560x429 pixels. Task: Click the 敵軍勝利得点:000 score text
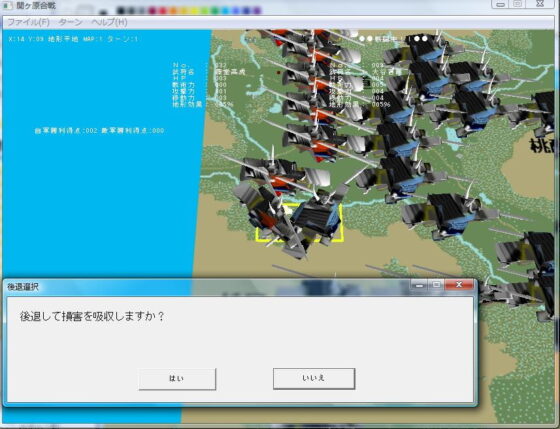[x=133, y=131]
